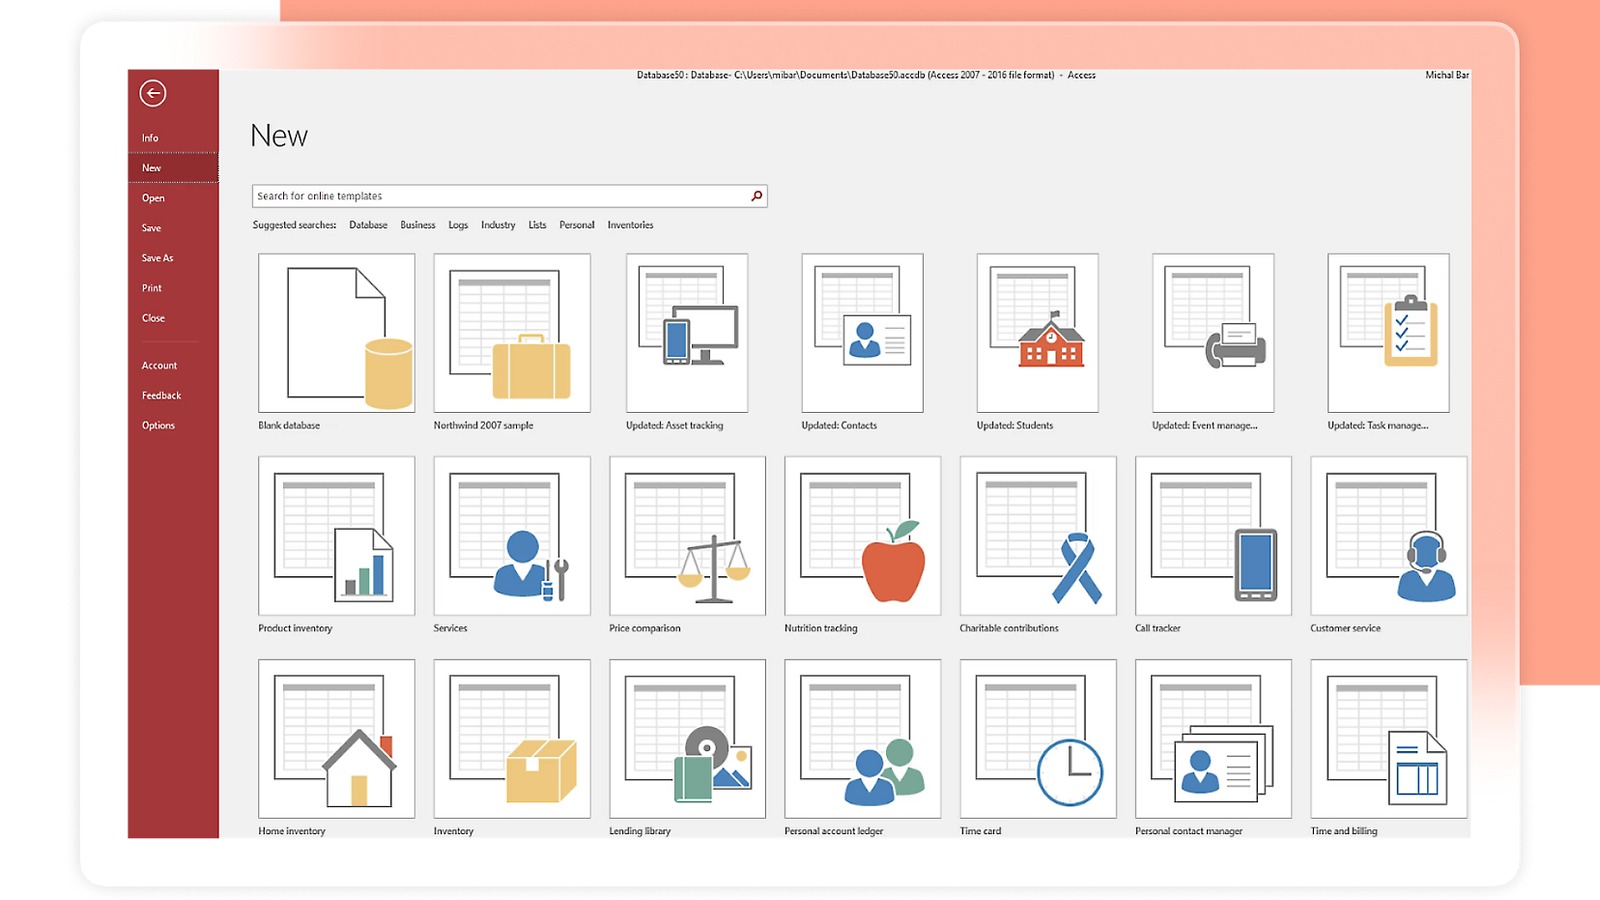1600x900 pixels.
Task: Open the Northwind 2007 sample template
Action: (x=512, y=333)
